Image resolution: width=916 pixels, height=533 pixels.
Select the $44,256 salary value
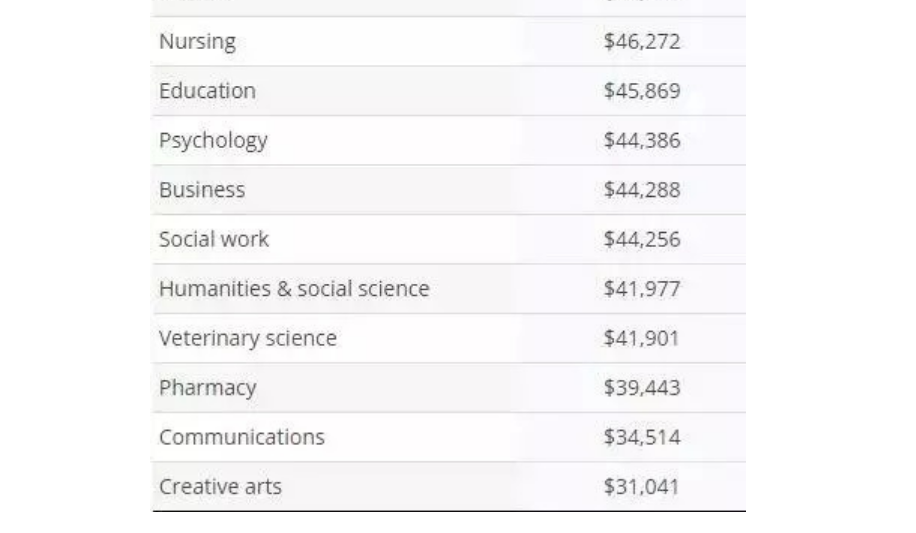click(x=641, y=239)
